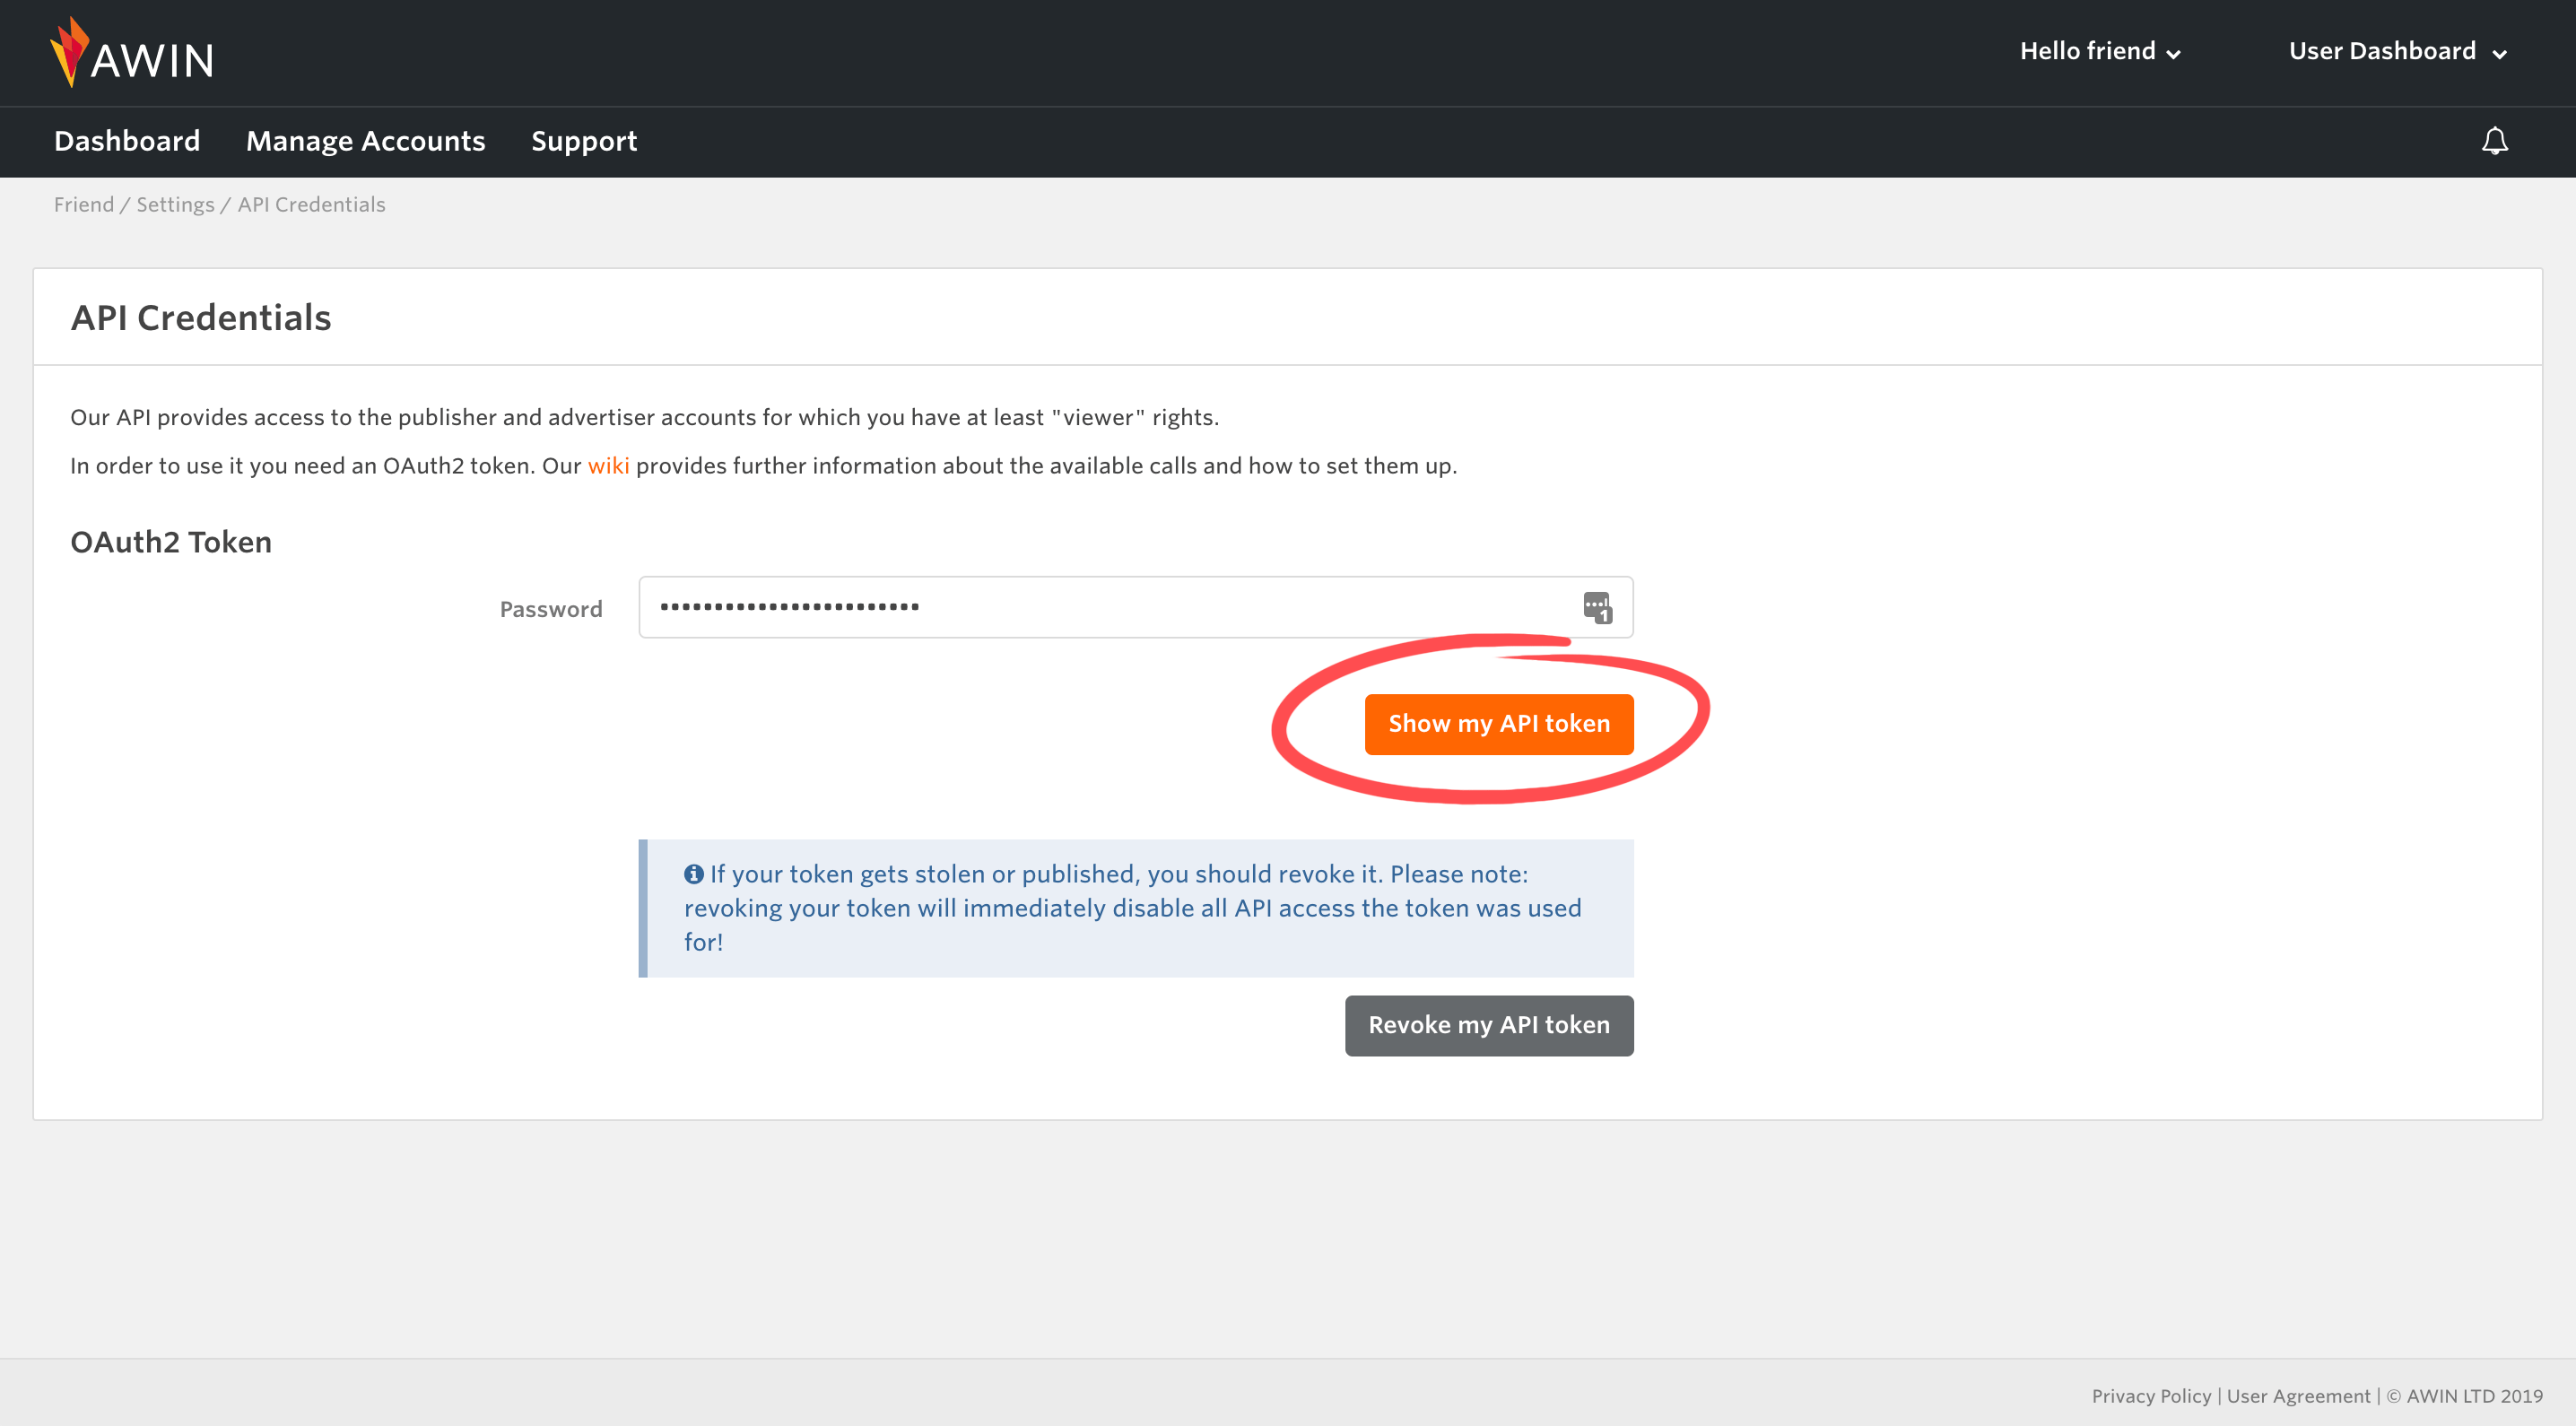Open the Support menu
This screenshot has height=1426, width=2576.
[584, 141]
